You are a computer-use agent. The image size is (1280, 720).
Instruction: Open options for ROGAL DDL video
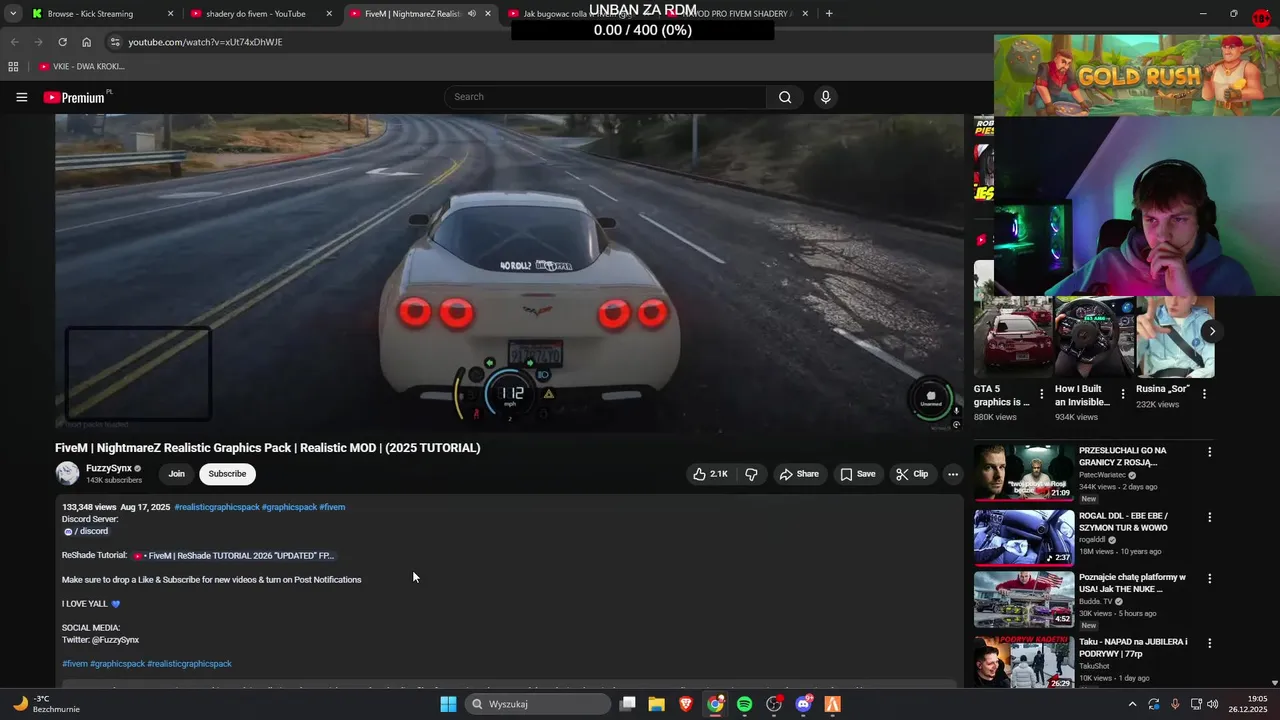1209,517
